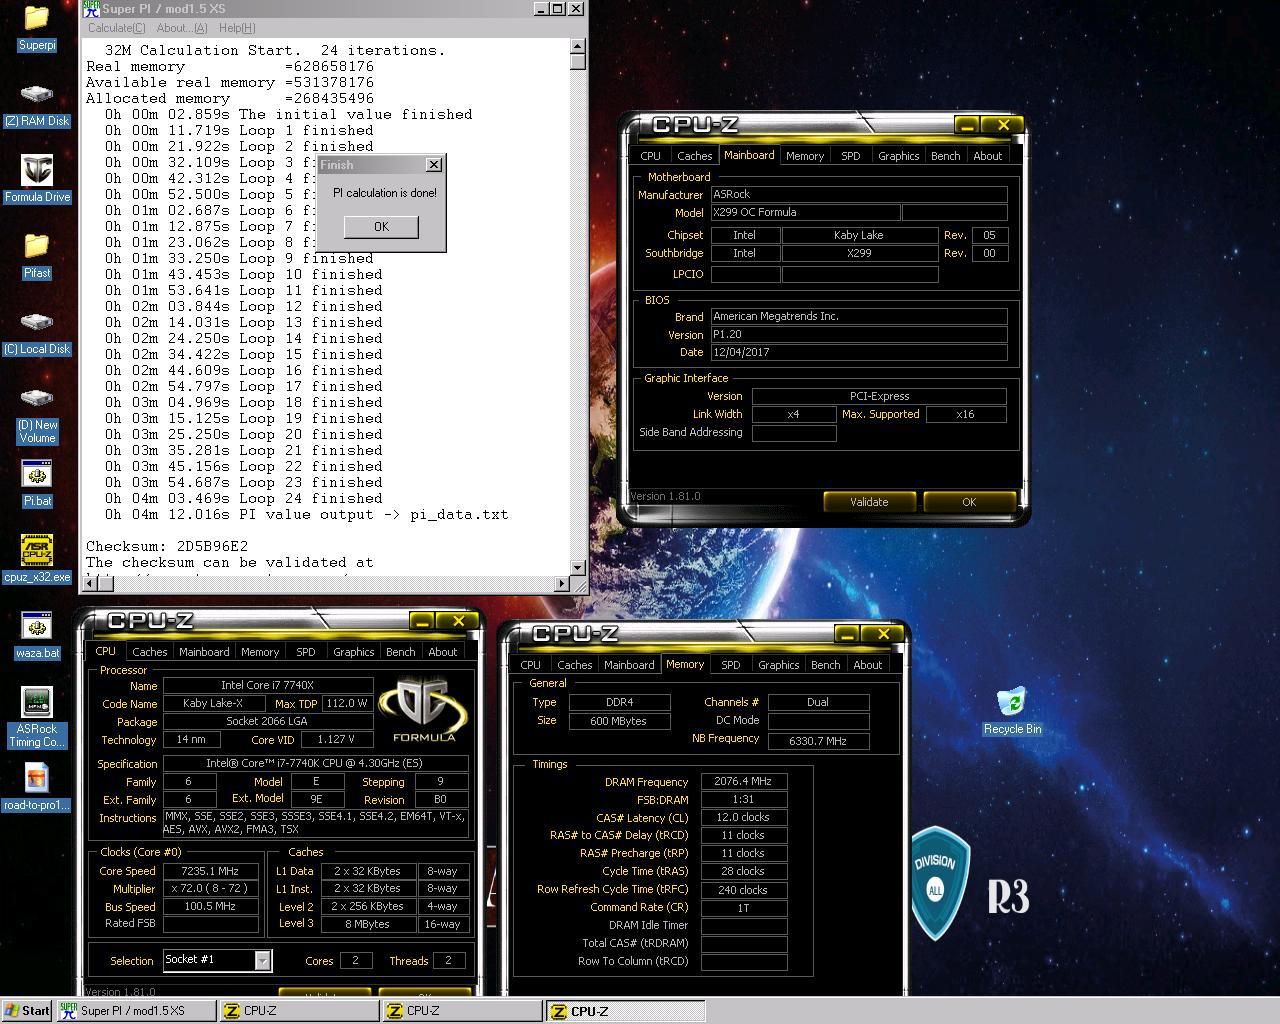This screenshot has height=1024, width=1280.
Task: Click Super PI vertical scrollbar down arrow
Action: click(578, 568)
